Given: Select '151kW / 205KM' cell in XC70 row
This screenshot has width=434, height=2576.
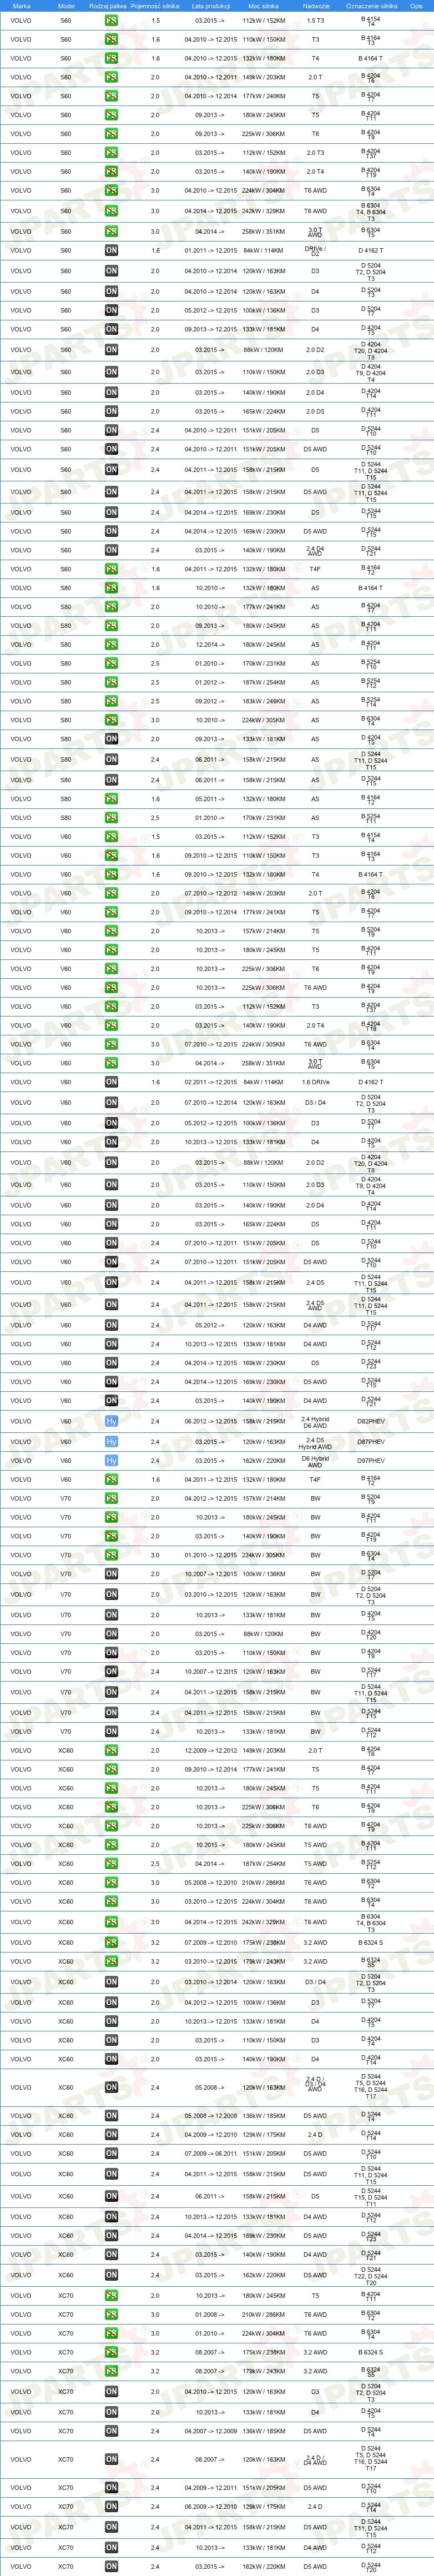Looking at the screenshot, I should click(x=263, y=2488).
